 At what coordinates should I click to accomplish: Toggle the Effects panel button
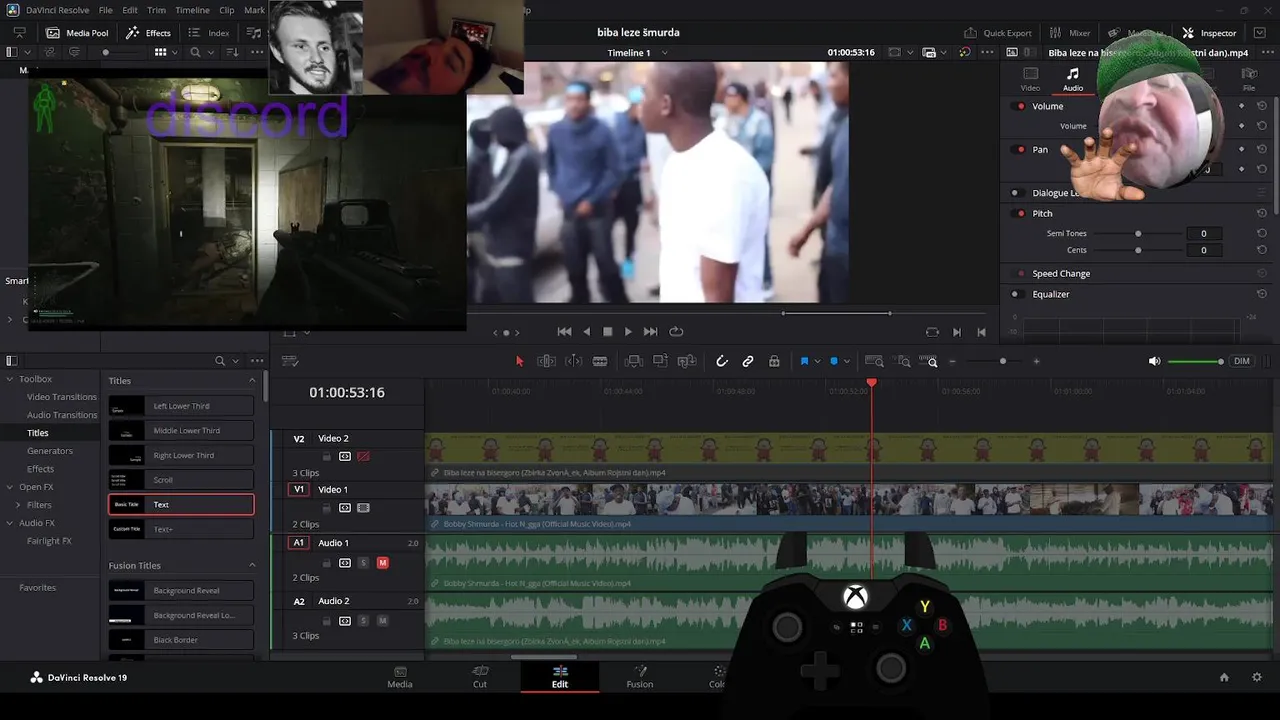click(x=149, y=33)
